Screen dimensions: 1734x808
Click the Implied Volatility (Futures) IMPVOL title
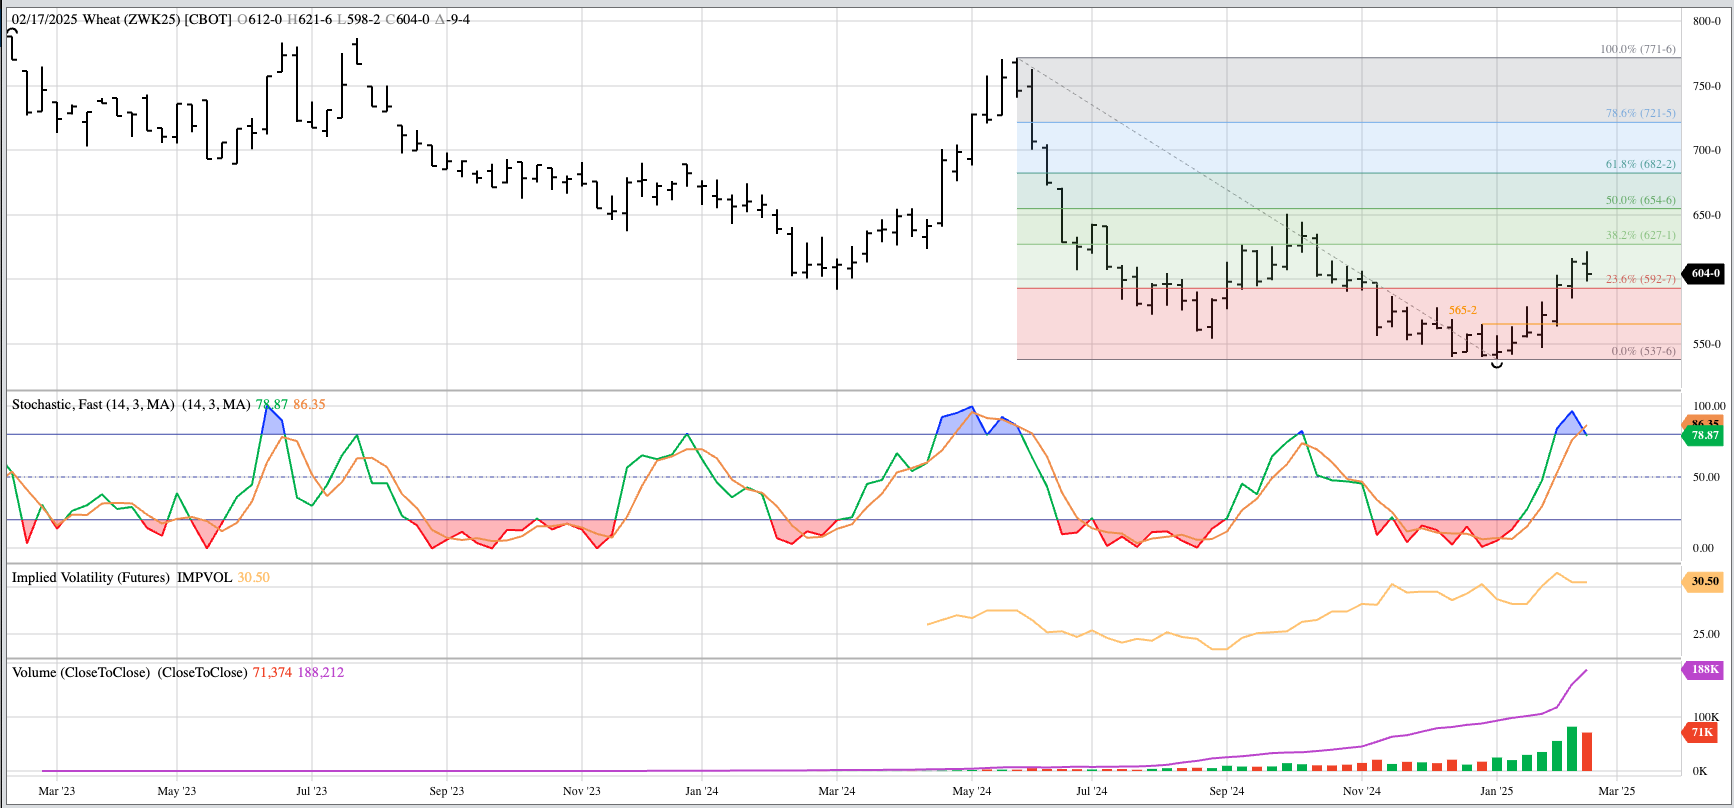pyautogui.click(x=122, y=578)
